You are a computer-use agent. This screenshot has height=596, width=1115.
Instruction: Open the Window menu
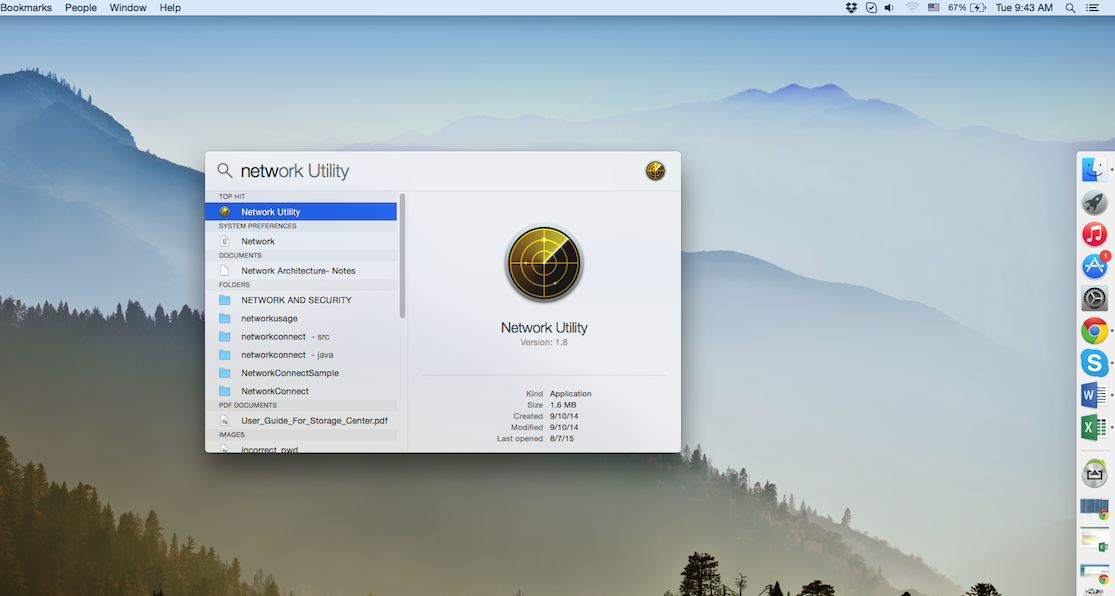pos(128,8)
